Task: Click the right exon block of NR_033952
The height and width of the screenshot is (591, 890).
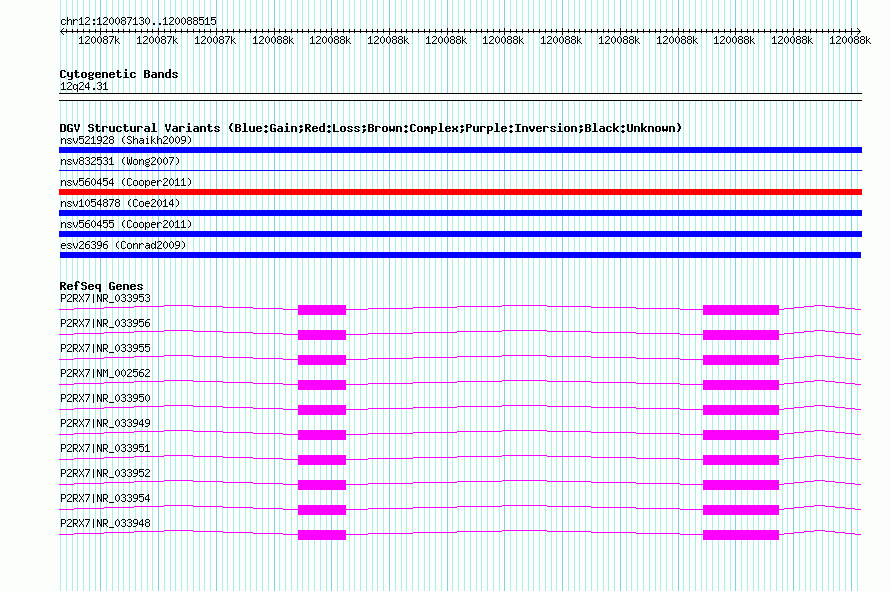Action: [741, 485]
